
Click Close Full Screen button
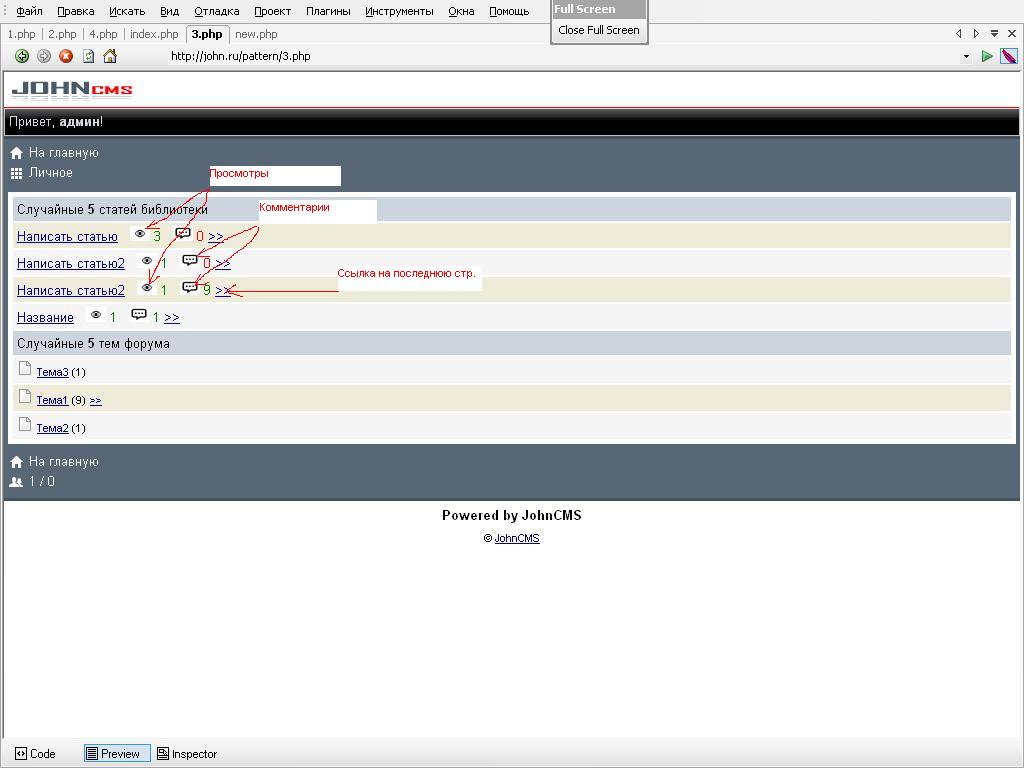[599, 30]
